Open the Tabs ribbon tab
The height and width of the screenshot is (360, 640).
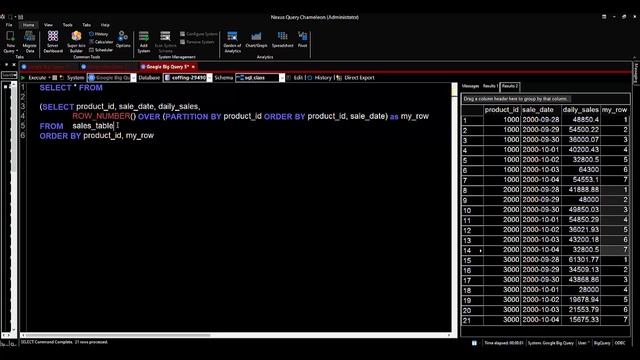tap(87, 25)
